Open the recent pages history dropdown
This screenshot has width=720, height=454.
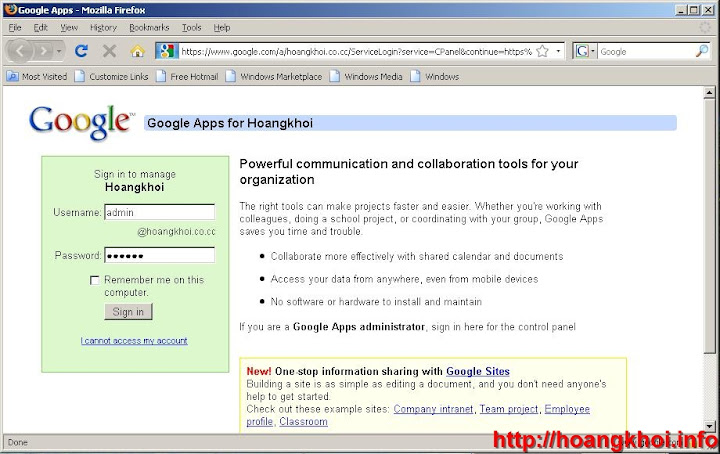(59, 51)
